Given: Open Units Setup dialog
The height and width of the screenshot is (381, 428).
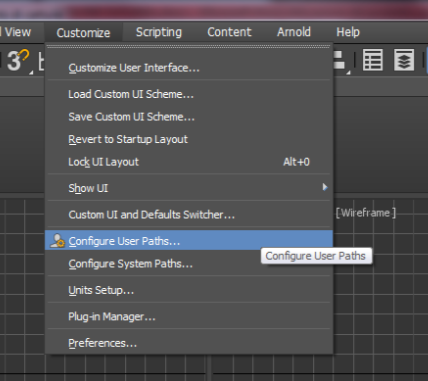Looking at the screenshot, I should point(189,290).
